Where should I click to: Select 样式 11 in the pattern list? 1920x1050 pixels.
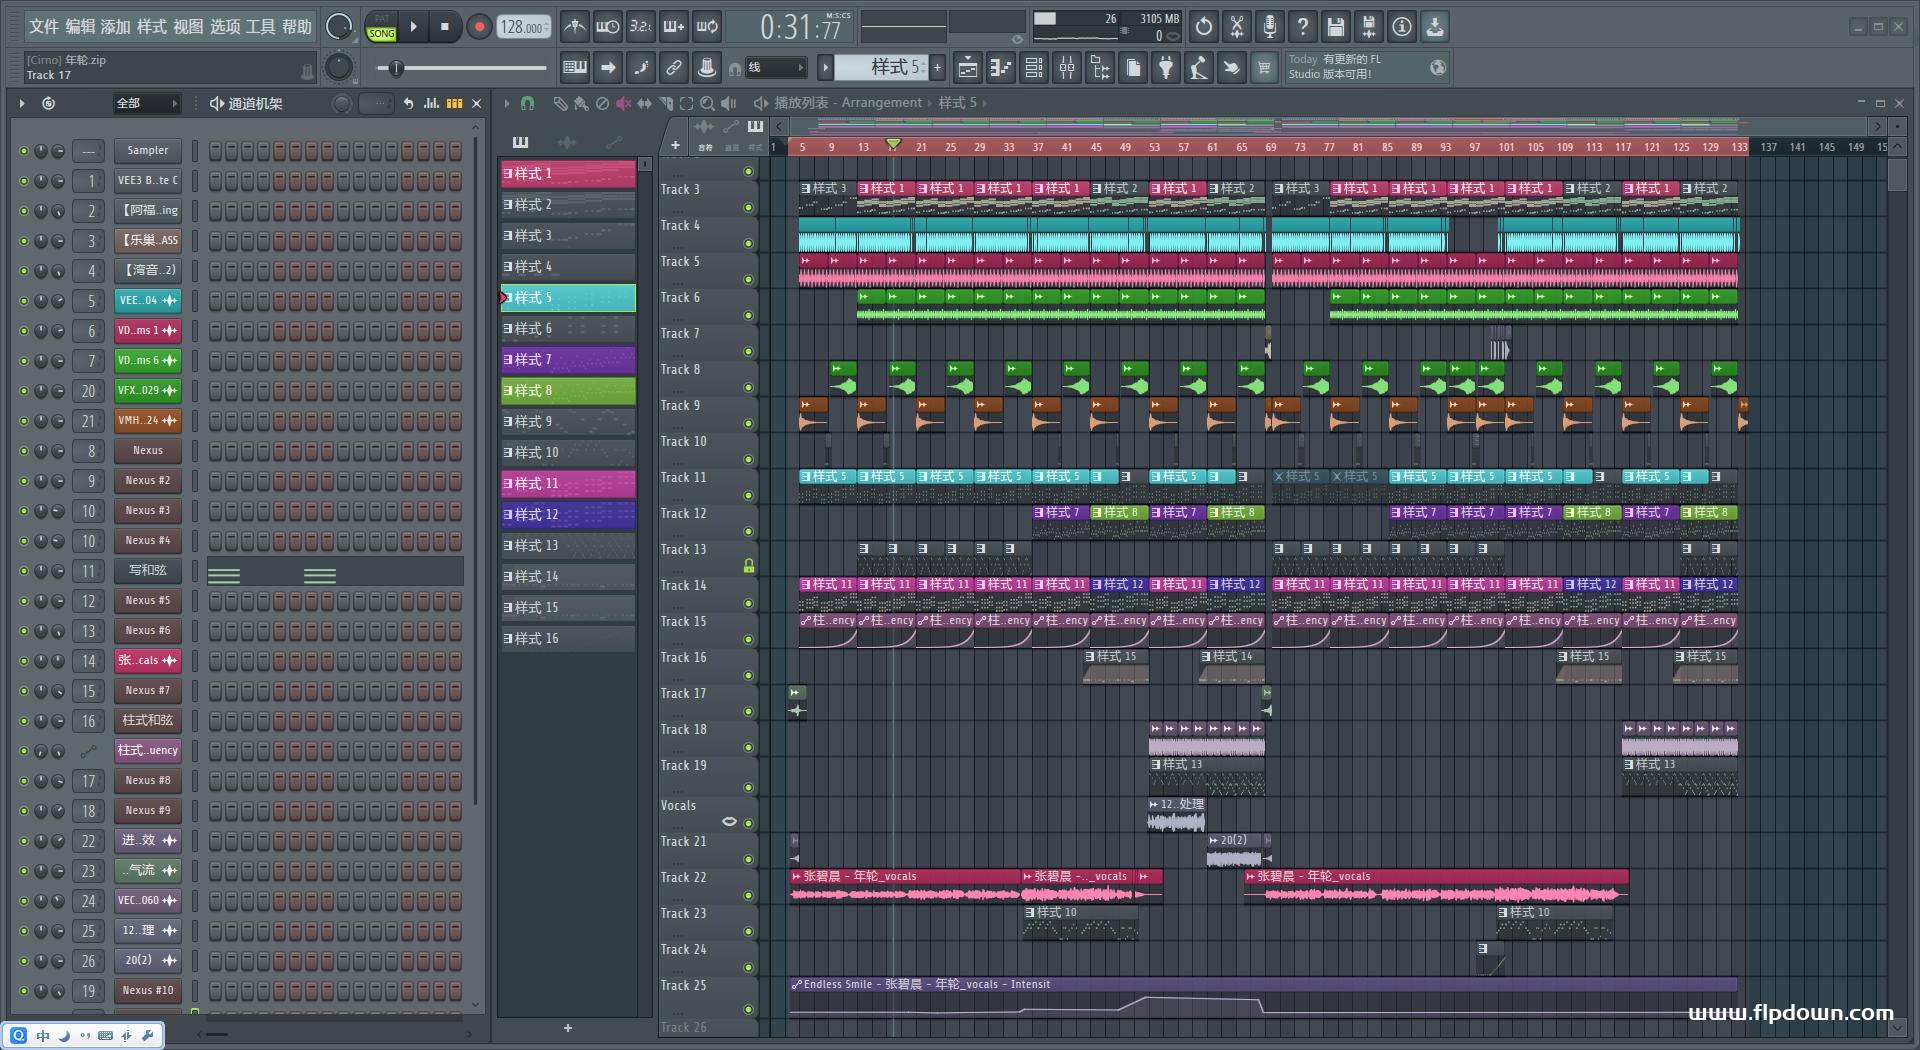[568, 484]
